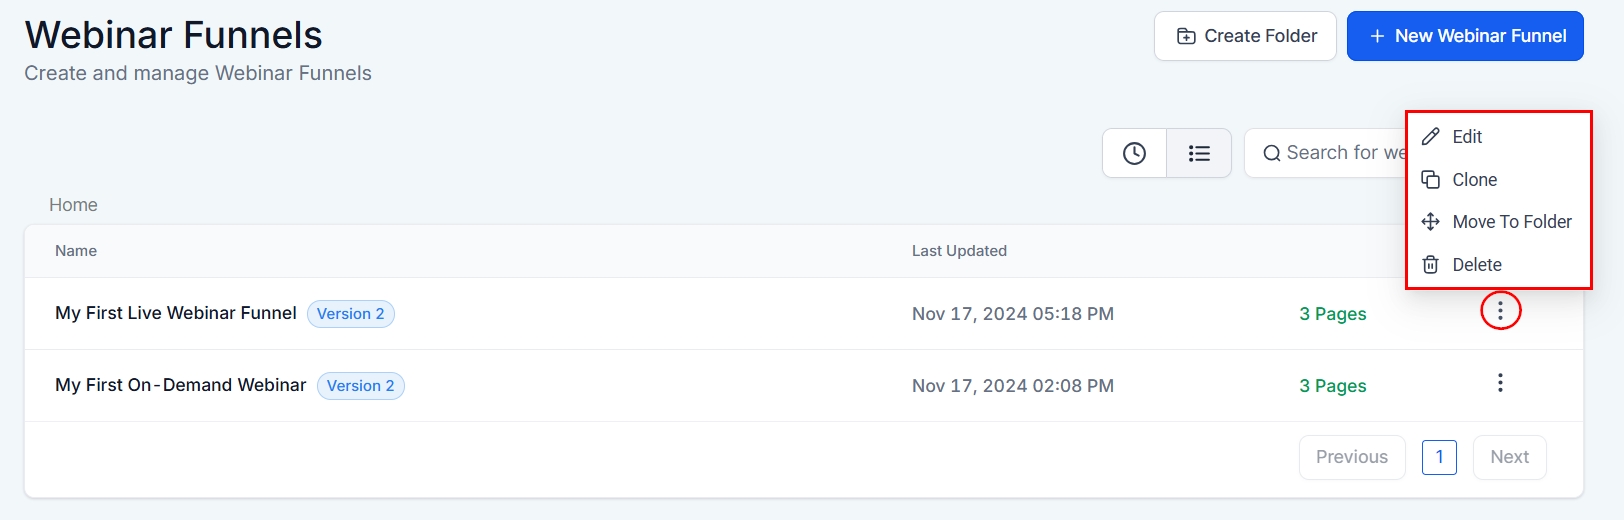Click the Home breadcrumb
1624x520 pixels.
(x=73, y=205)
